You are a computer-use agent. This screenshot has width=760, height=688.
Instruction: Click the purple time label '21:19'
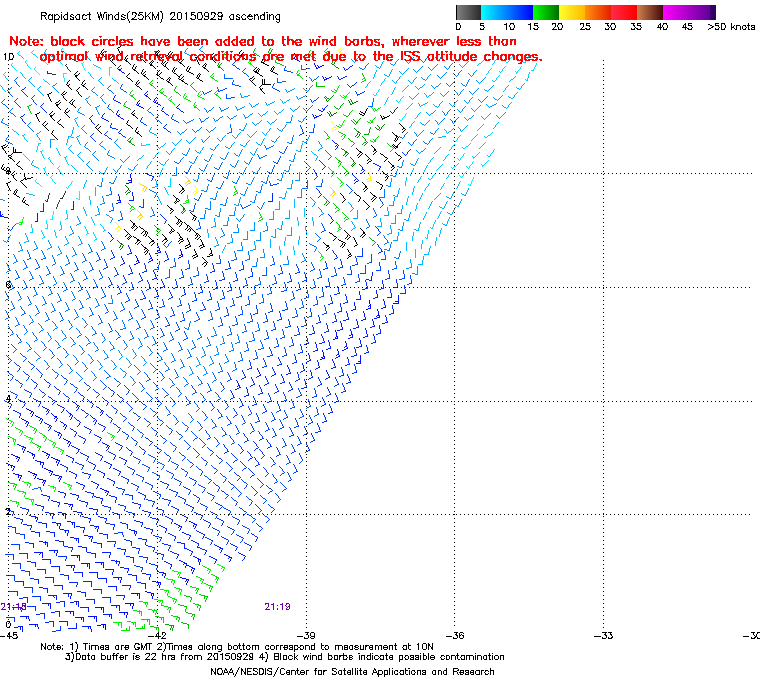[x=277, y=607]
